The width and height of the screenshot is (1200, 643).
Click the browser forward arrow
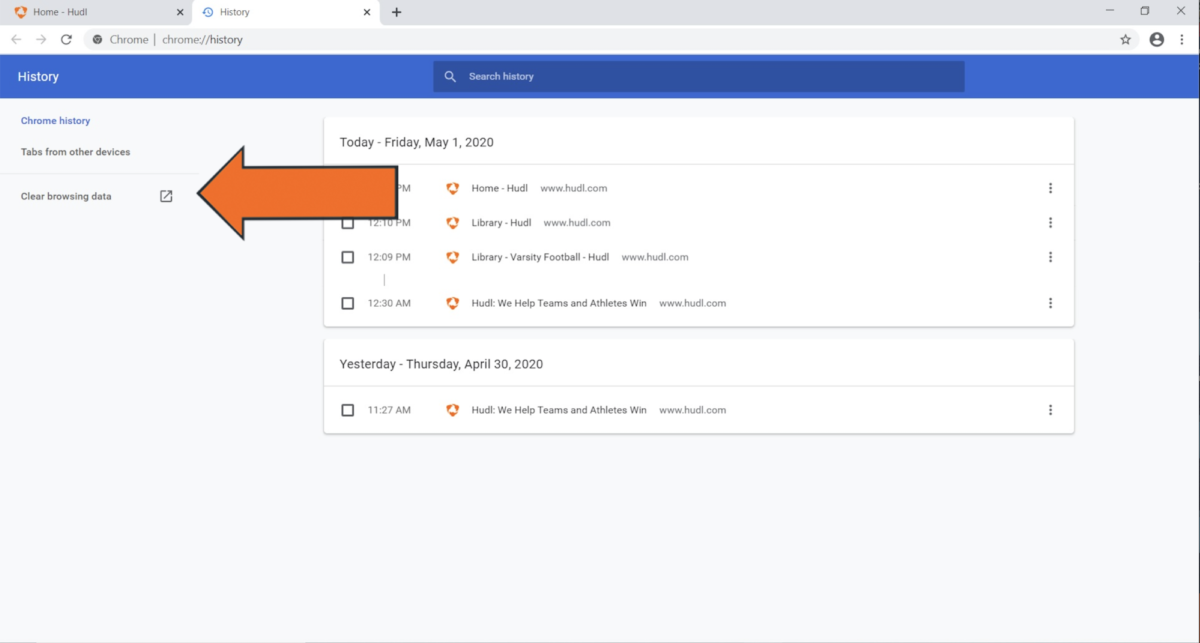pos(41,39)
